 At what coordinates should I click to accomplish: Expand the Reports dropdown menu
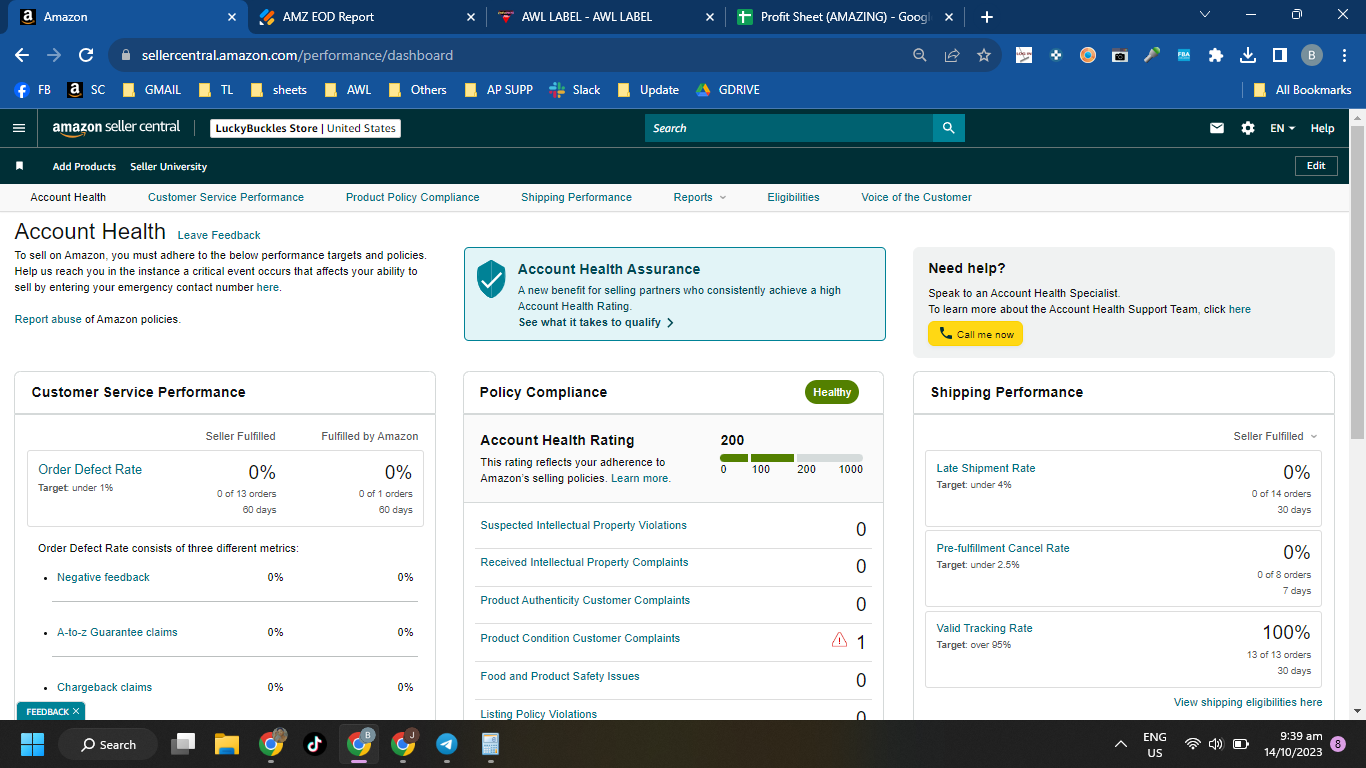[700, 197]
